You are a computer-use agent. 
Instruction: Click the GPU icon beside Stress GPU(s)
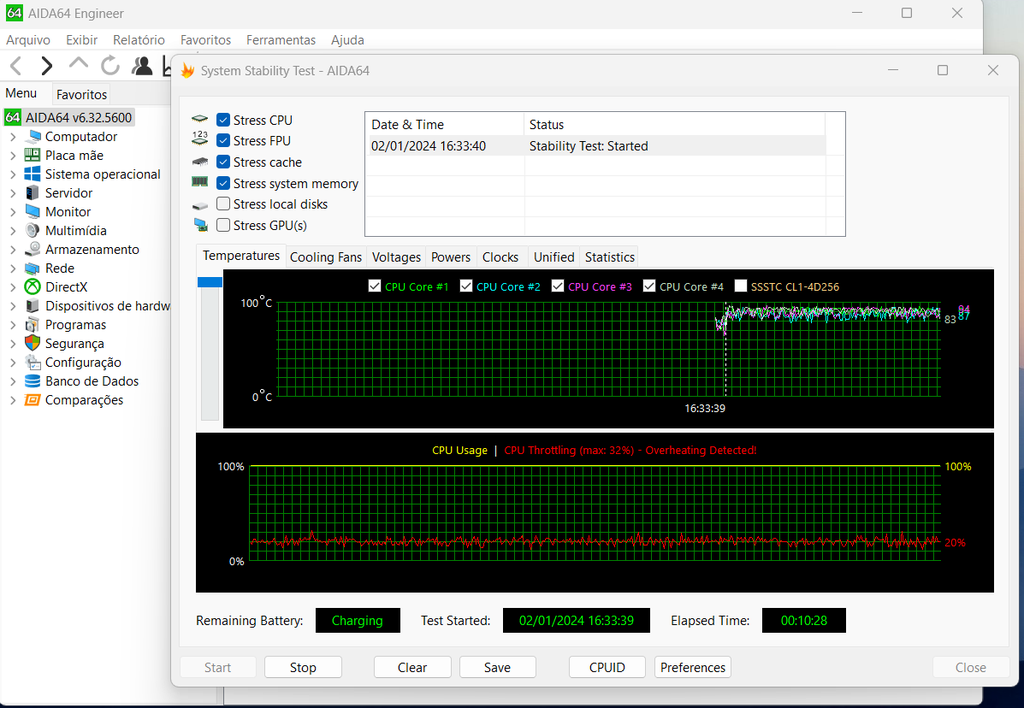(x=199, y=224)
